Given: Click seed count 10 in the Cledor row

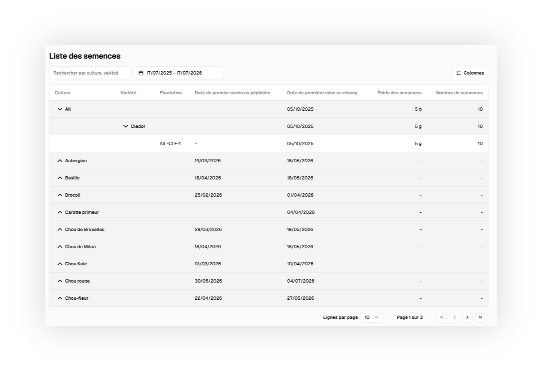Looking at the screenshot, I should click(x=480, y=126).
